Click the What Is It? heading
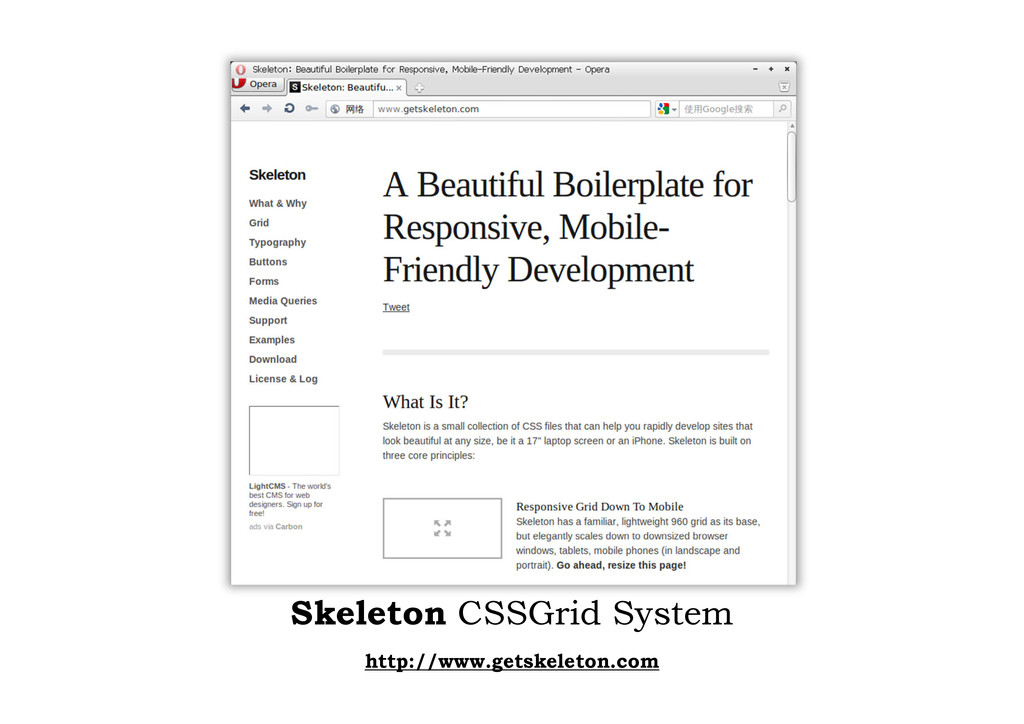Viewport: 1024px width, 724px height. [x=425, y=402]
